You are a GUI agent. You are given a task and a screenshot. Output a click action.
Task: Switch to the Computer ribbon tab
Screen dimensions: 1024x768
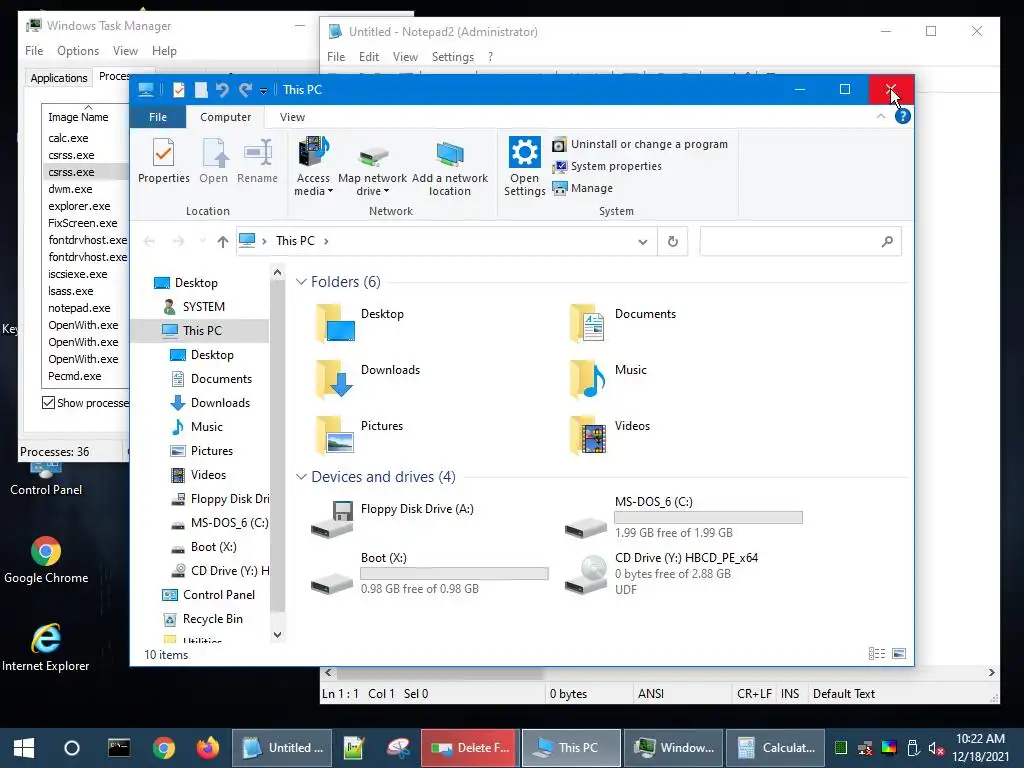(x=225, y=117)
